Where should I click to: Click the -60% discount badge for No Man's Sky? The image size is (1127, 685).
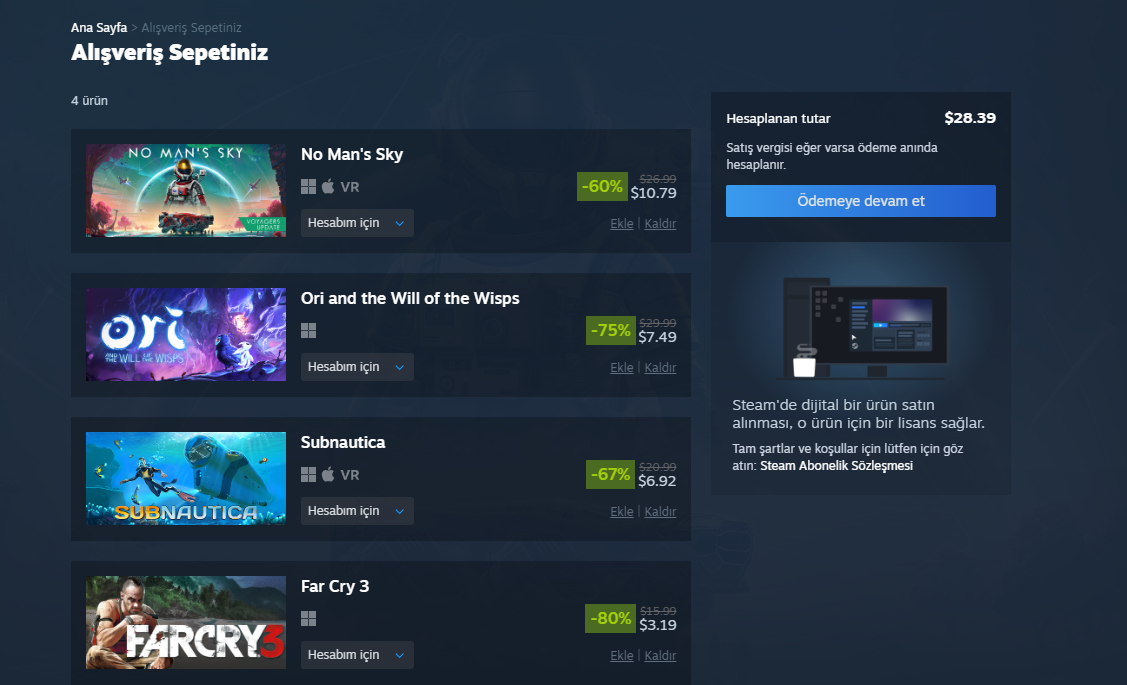(602, 187)
